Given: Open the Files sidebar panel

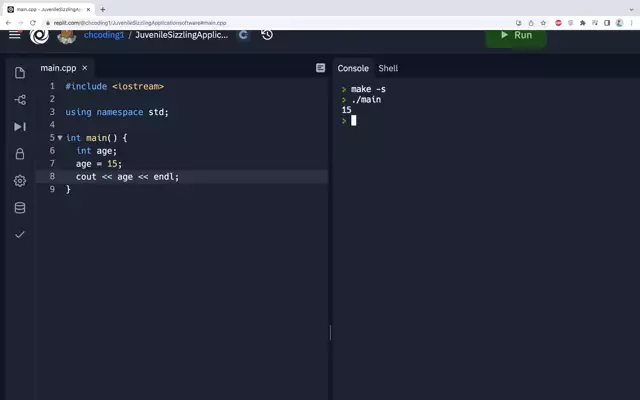Looking at the screenshot, I should (x=20, y=73).
